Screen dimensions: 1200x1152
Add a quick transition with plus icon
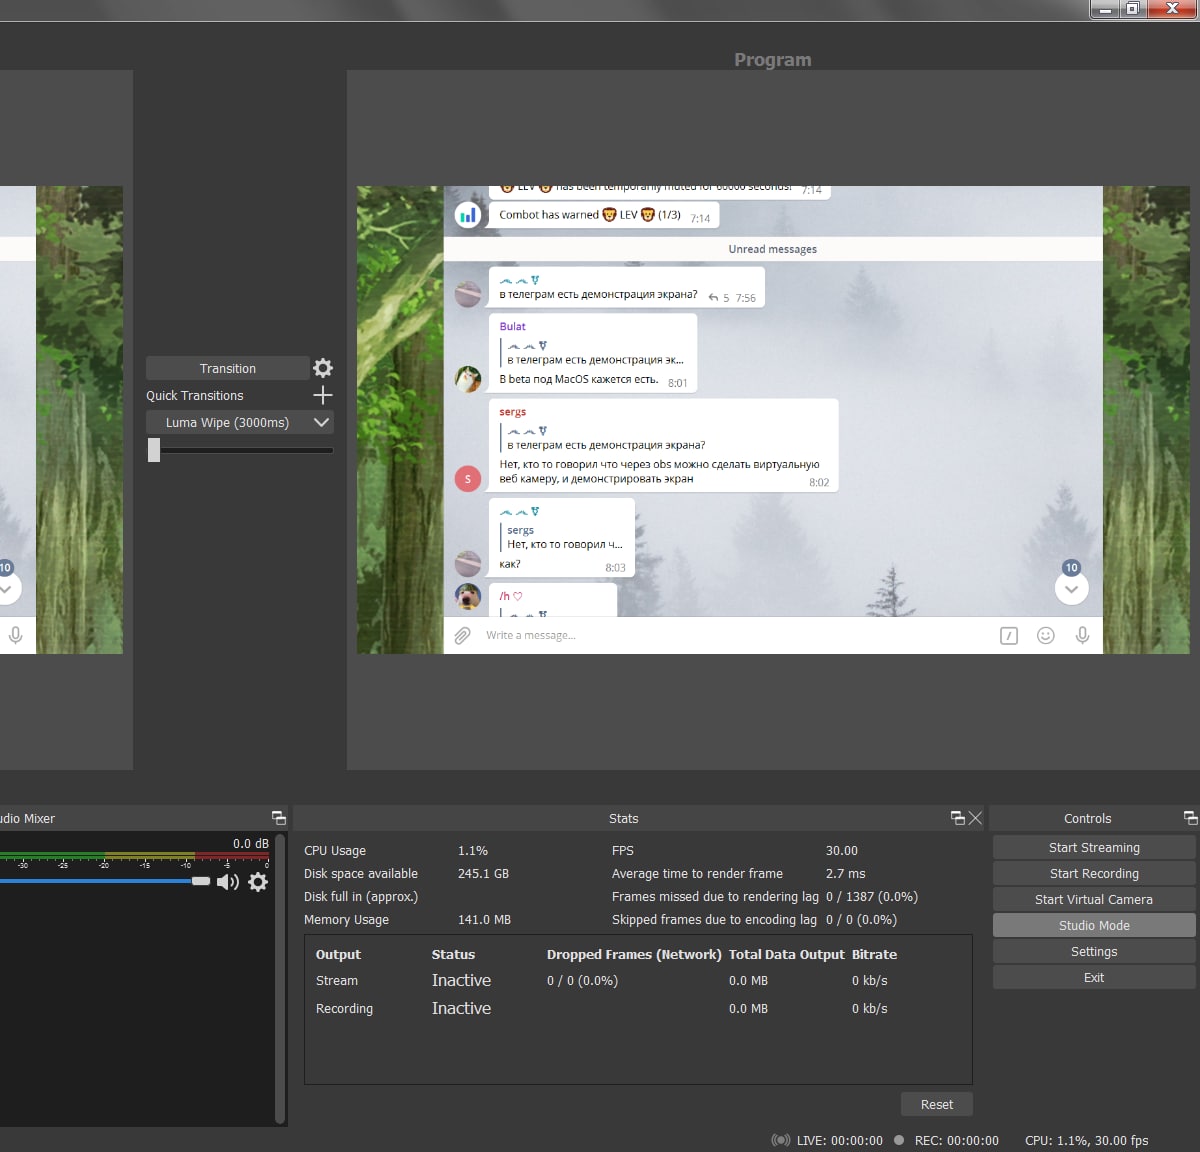coord(323,395)
